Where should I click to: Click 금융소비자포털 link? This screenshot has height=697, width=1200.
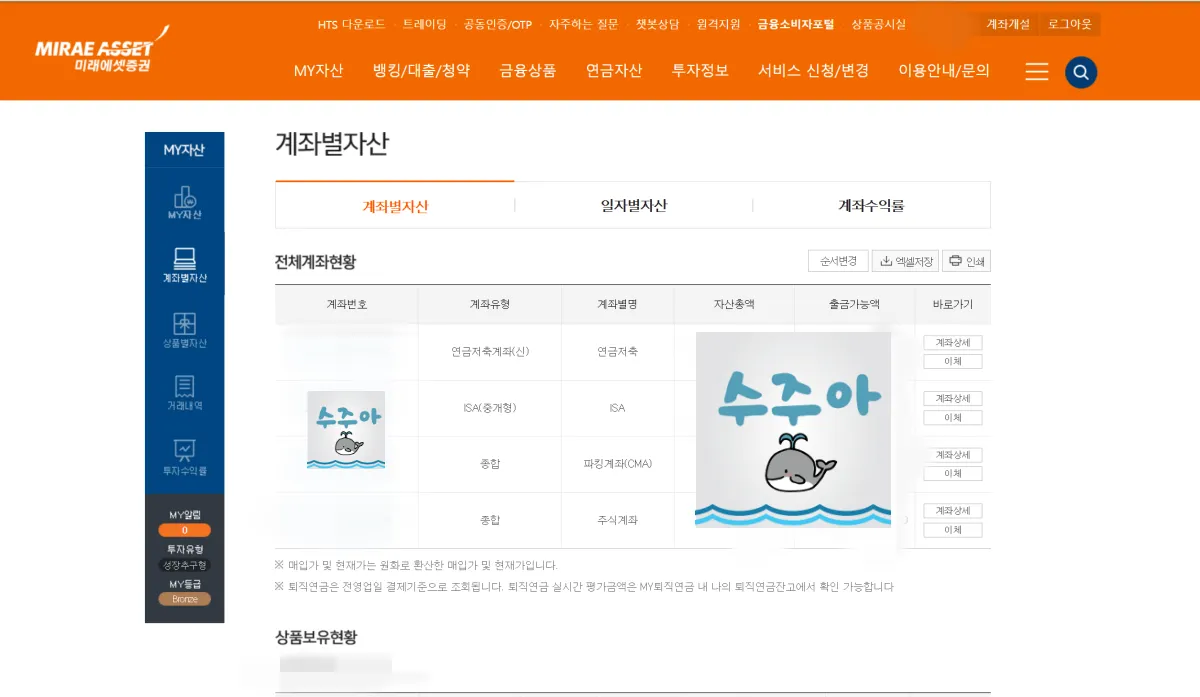point(796,24)
